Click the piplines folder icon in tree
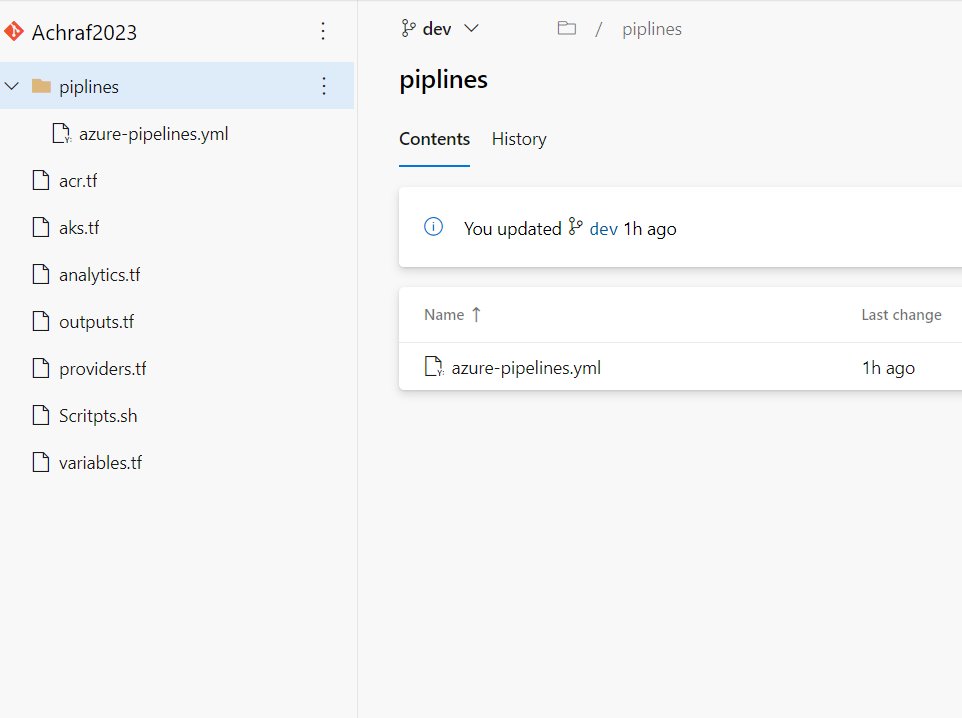Image resolution: width=962 pixels, height=718 pixels. pos(41,86)
